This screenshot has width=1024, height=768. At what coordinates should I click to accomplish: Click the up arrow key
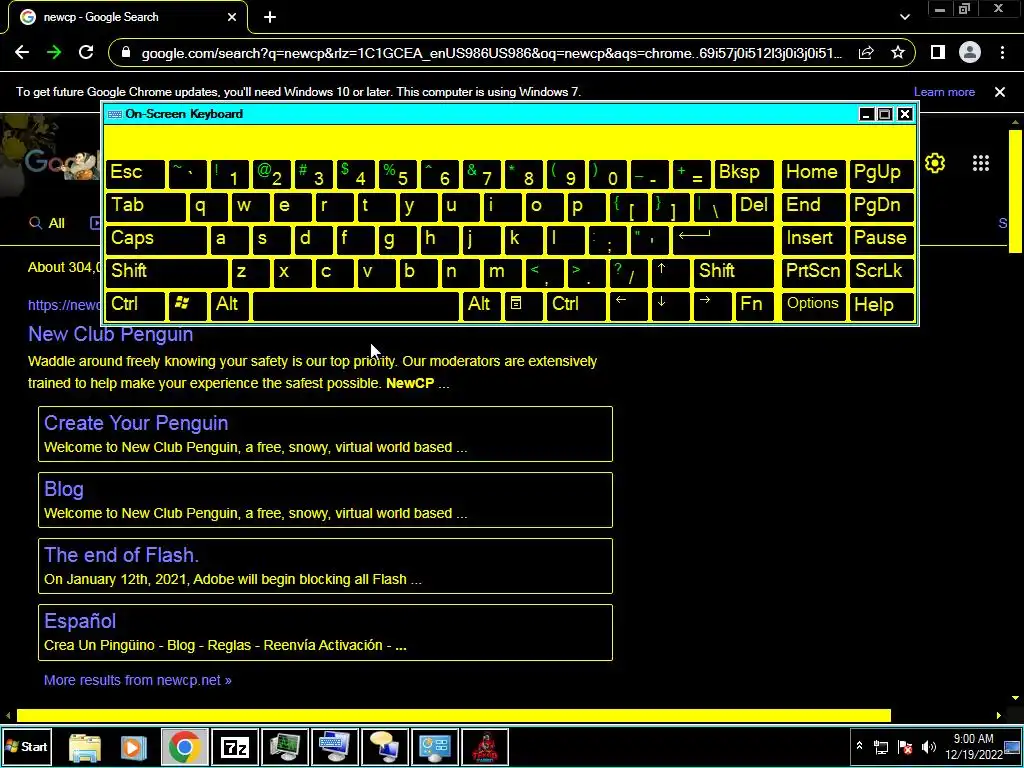click(671, 272)
